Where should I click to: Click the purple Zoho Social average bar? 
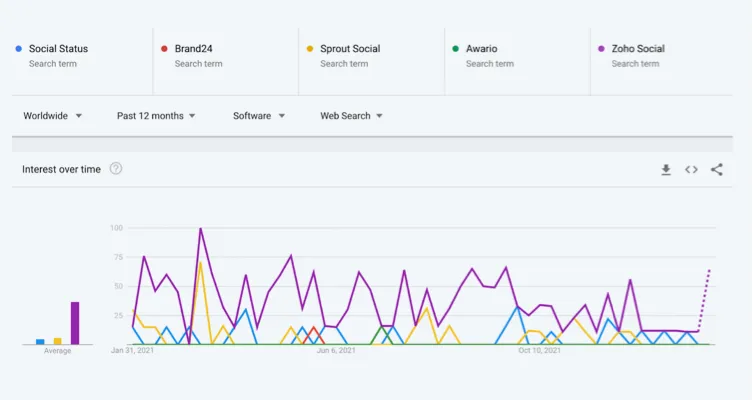75,323
